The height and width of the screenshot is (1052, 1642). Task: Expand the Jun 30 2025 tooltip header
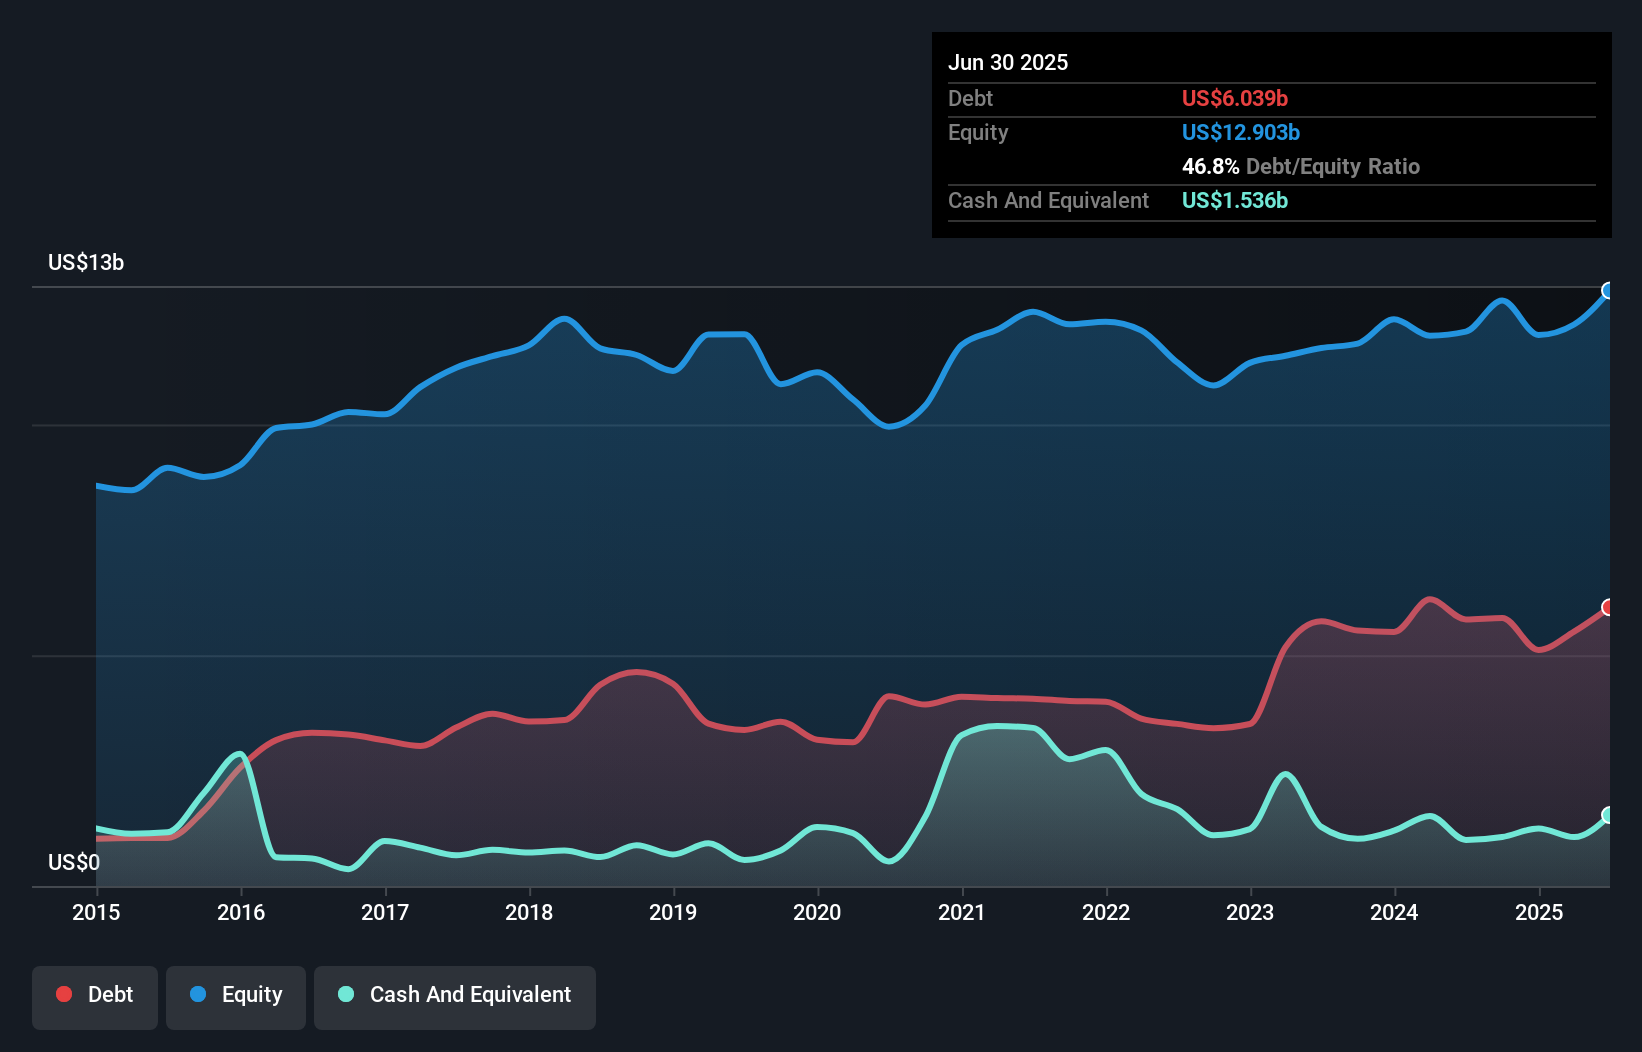[1009, 62]
